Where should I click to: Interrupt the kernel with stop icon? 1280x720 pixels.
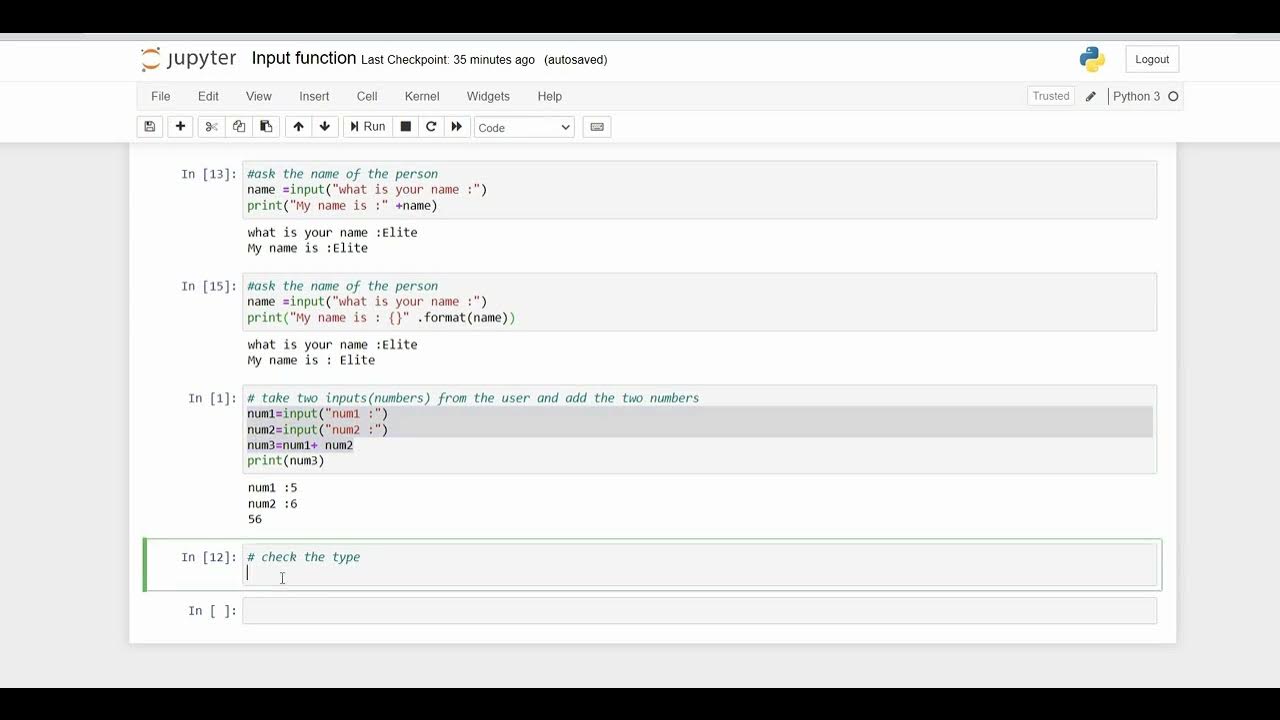point(405,127)
